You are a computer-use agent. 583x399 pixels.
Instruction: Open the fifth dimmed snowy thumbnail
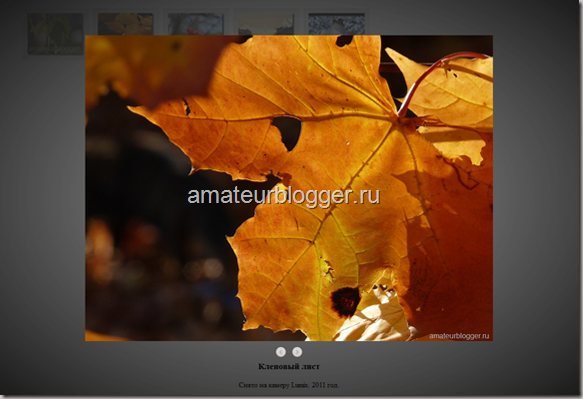[336, 24]
